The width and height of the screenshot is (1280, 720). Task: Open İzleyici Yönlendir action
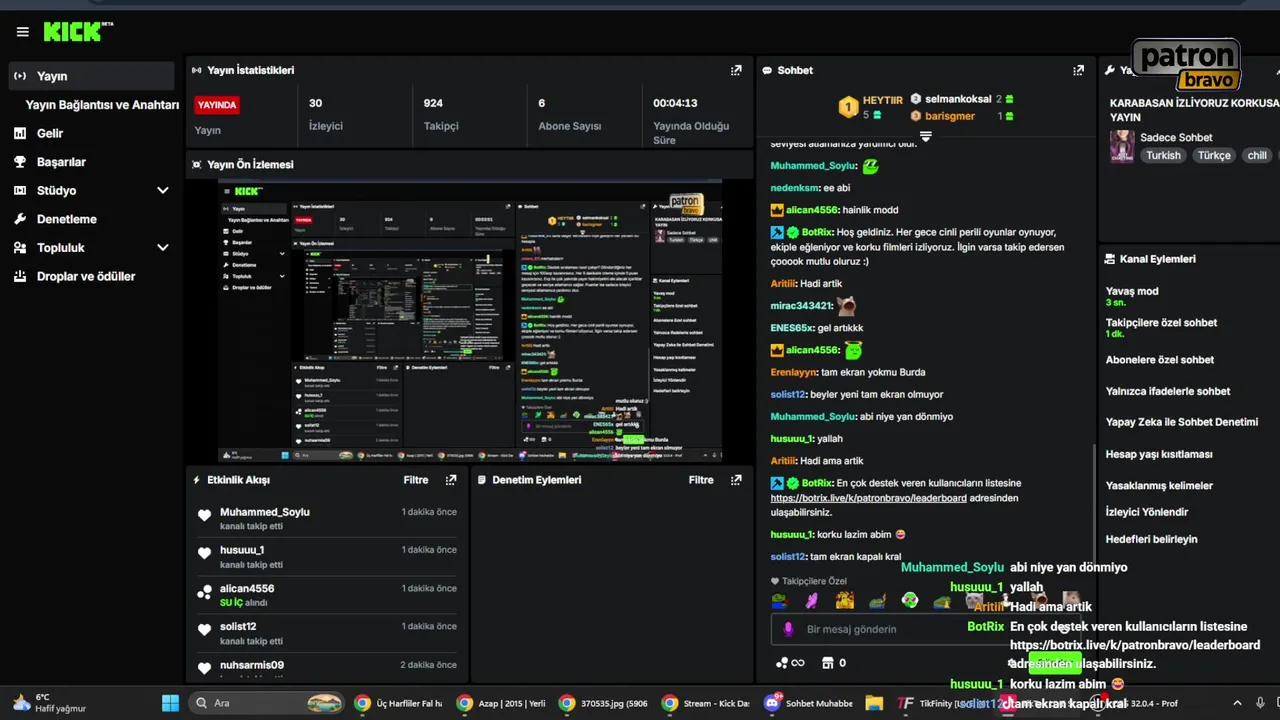tap(1146, 512)
